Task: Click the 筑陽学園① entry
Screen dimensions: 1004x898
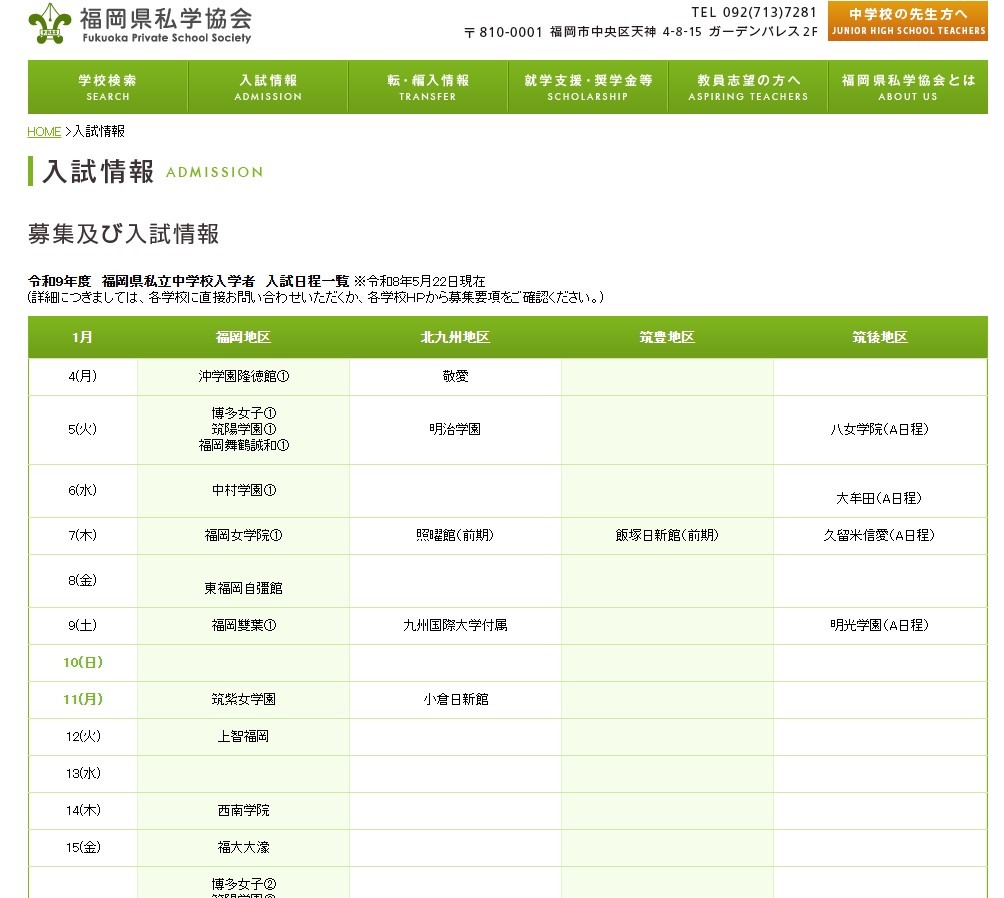Action: [243, 429]
